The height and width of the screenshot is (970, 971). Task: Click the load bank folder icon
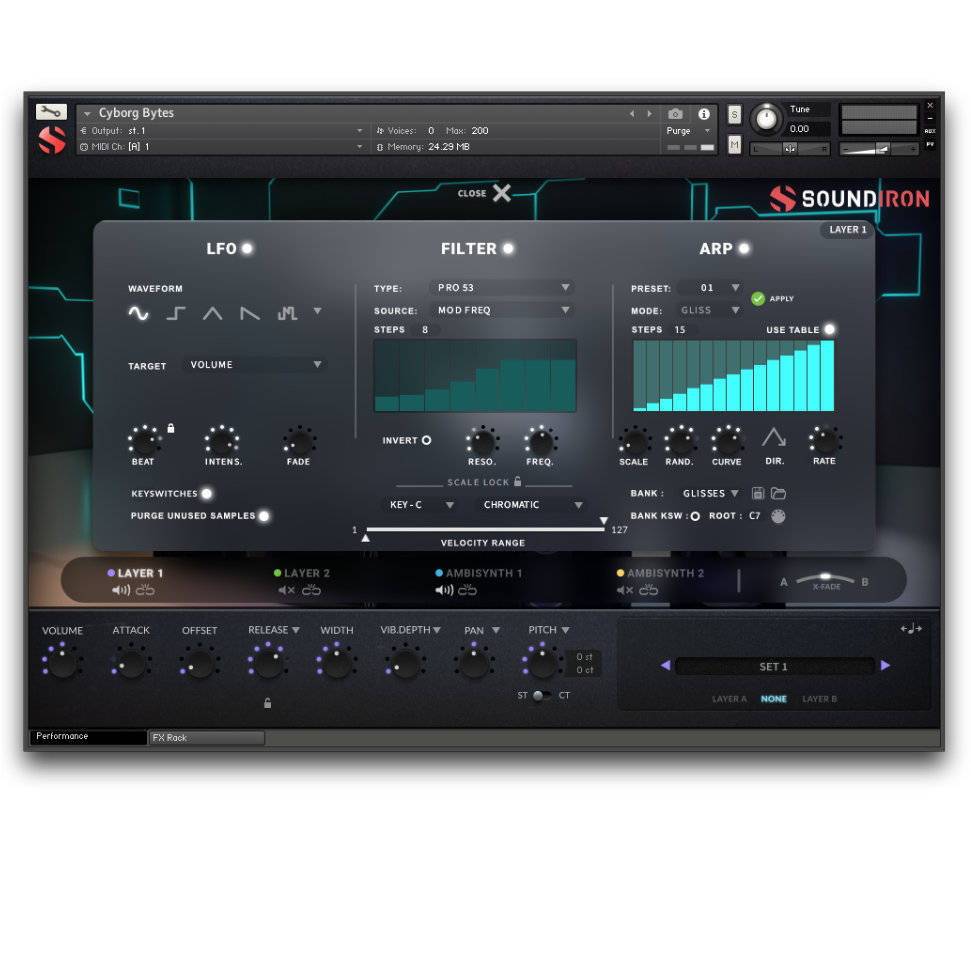[778, 493]
